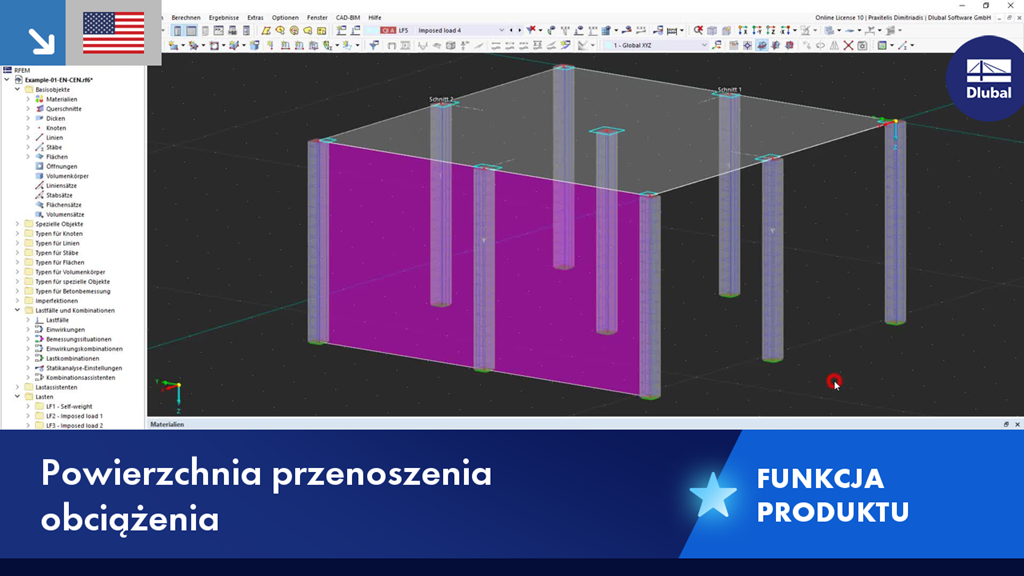
Task: Expand the Materialien tree node
Action: pos(28,99)
